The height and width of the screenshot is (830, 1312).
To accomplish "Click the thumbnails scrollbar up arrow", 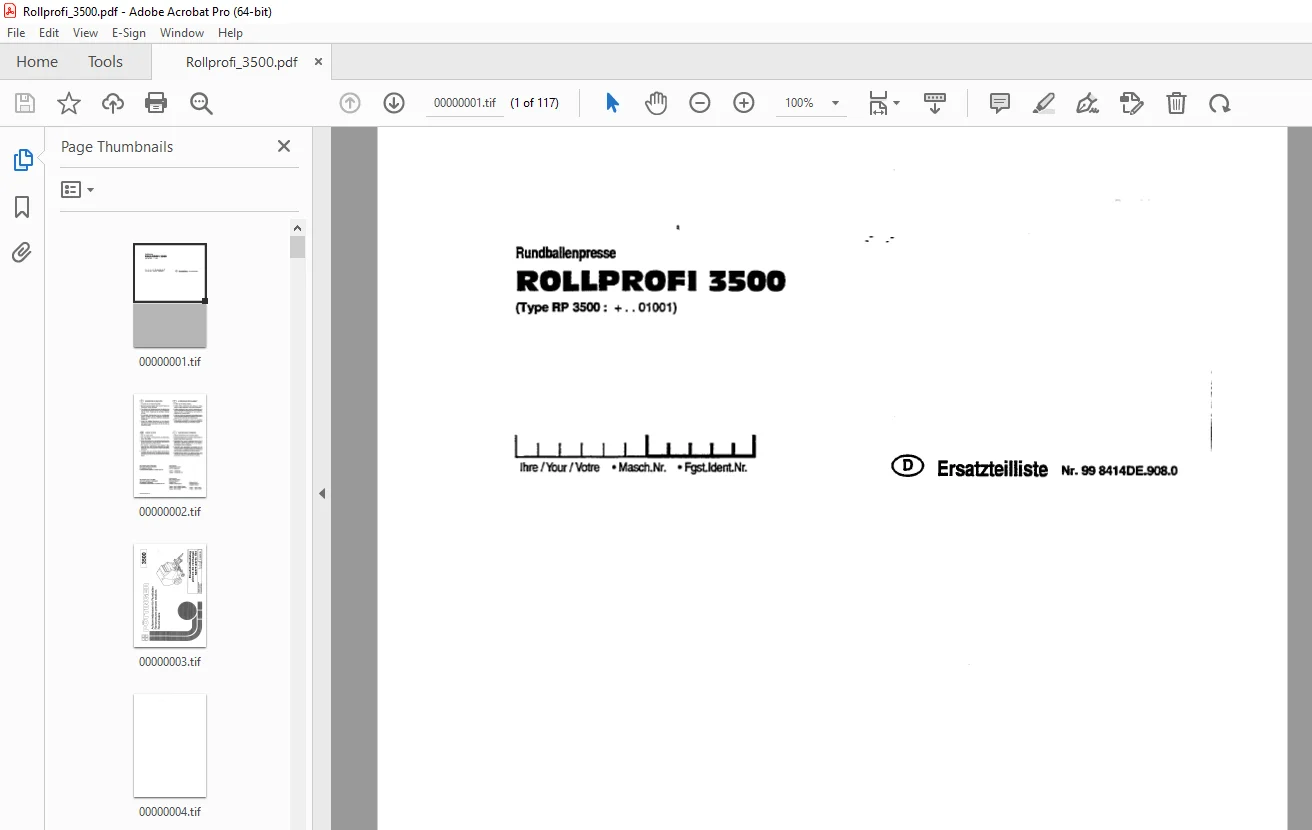I will coord(298,227).
